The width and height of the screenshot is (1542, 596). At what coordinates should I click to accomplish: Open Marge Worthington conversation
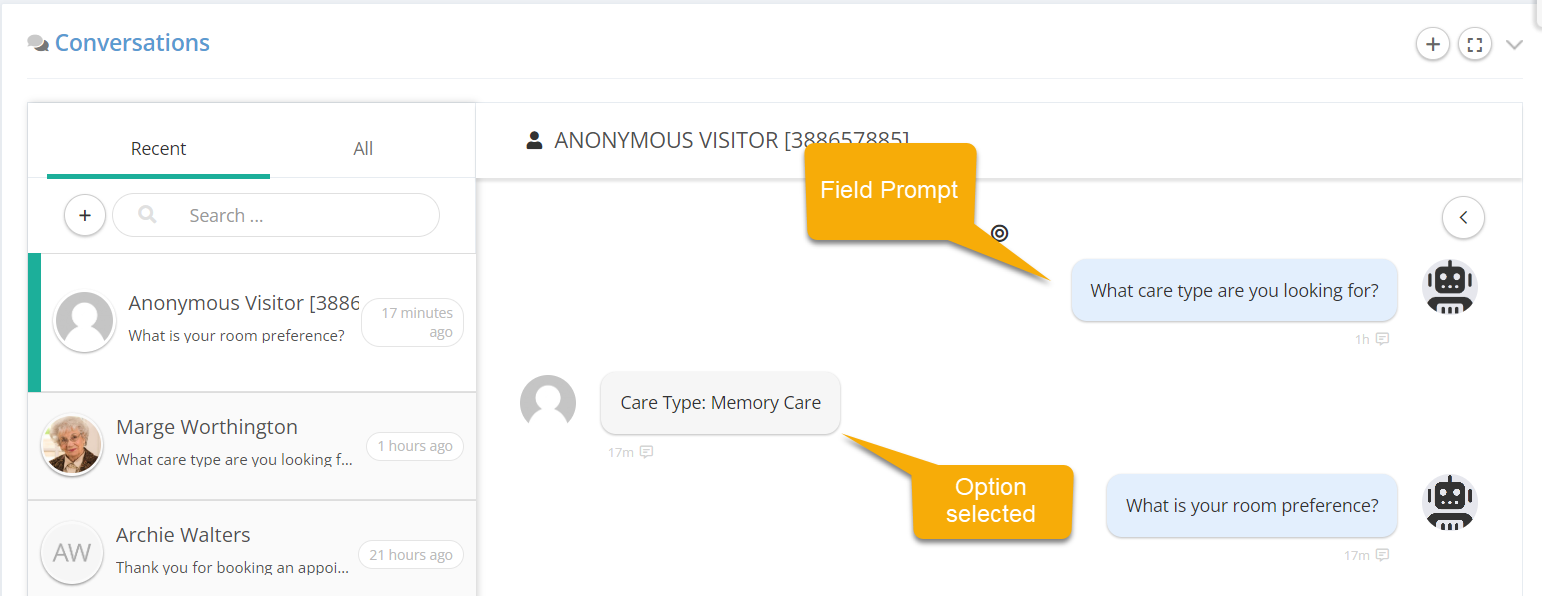click(x=252, y=446)
